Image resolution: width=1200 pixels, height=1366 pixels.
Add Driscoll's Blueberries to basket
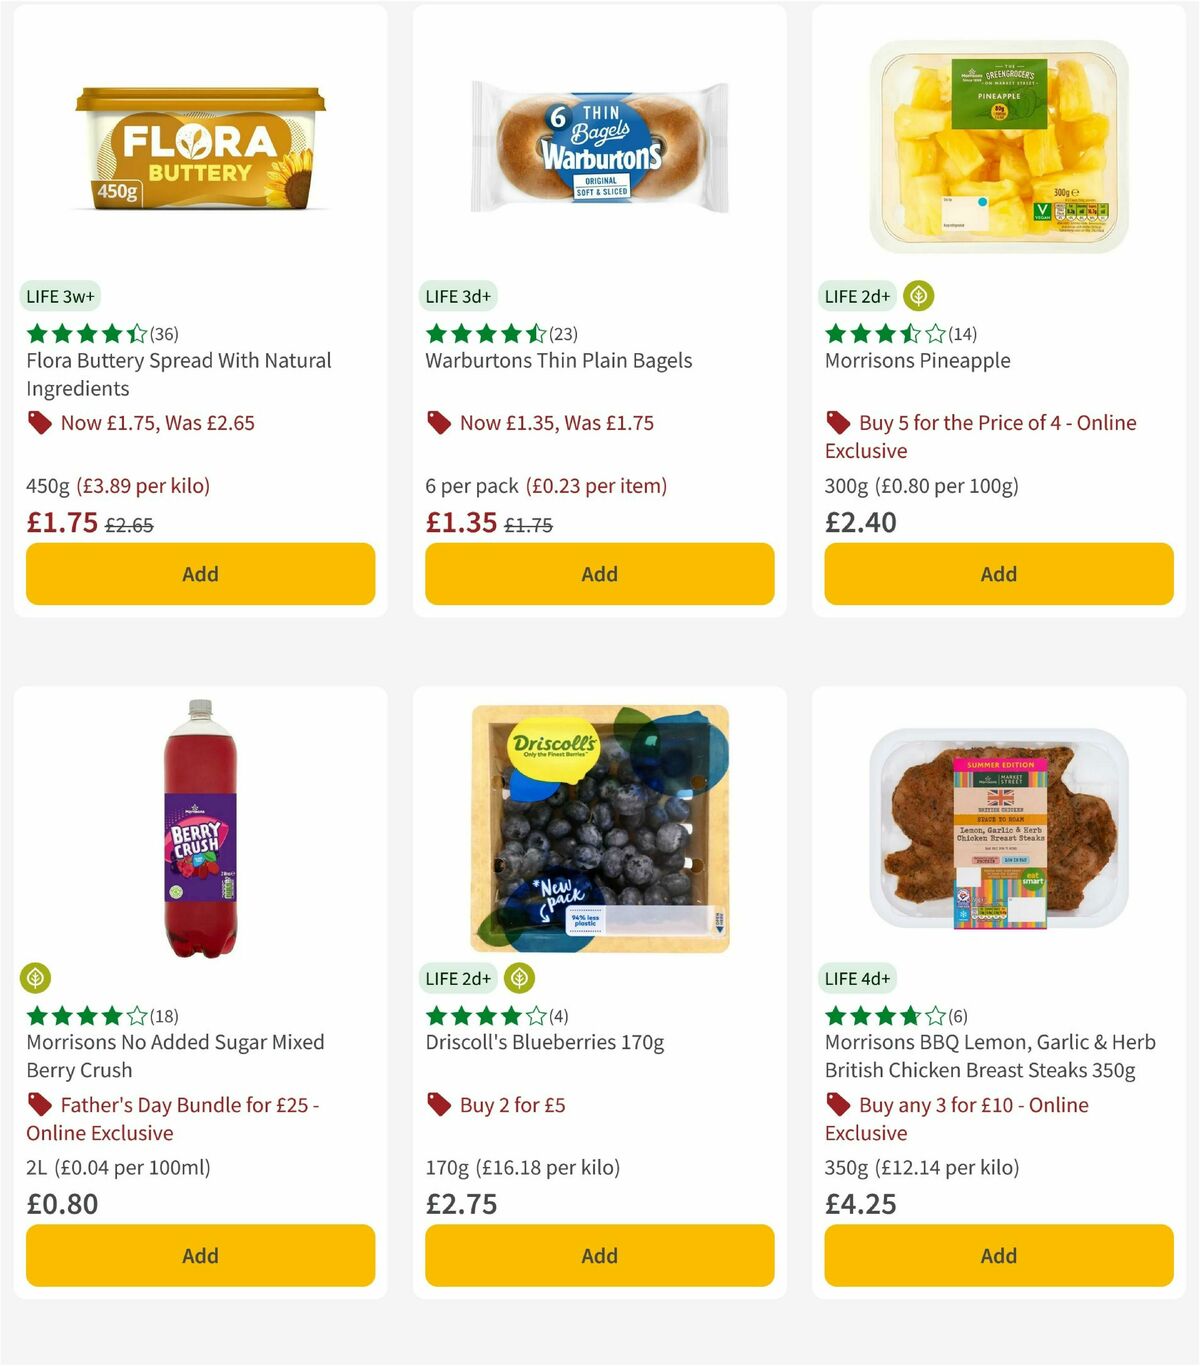(x=598, y=1255)
